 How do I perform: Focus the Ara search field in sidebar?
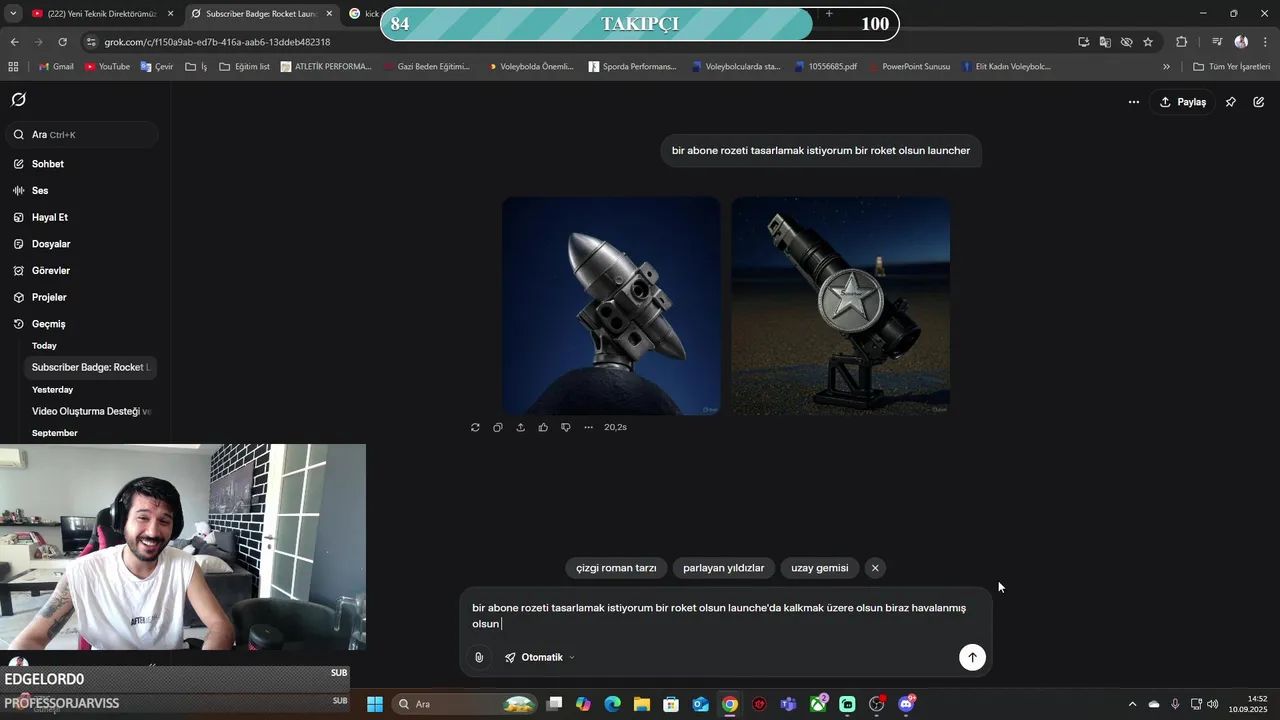(82, 134)
